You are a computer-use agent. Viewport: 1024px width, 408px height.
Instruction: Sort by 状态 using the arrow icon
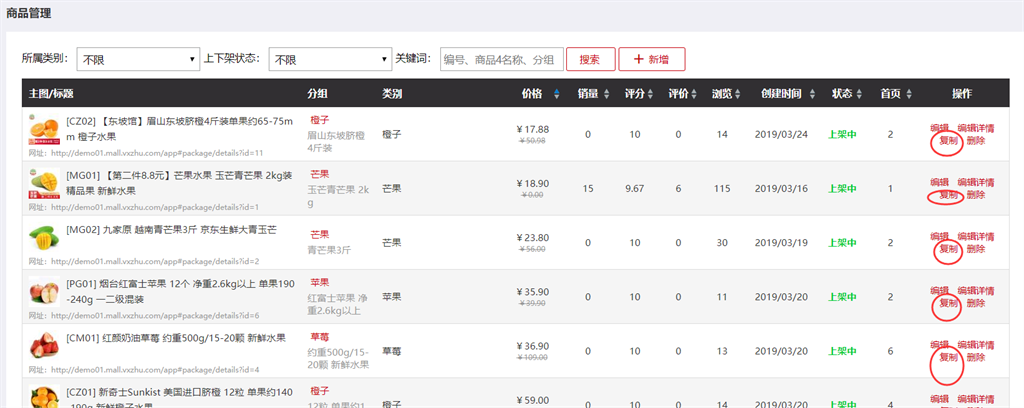pyautogui.click(x=858, y=95)
